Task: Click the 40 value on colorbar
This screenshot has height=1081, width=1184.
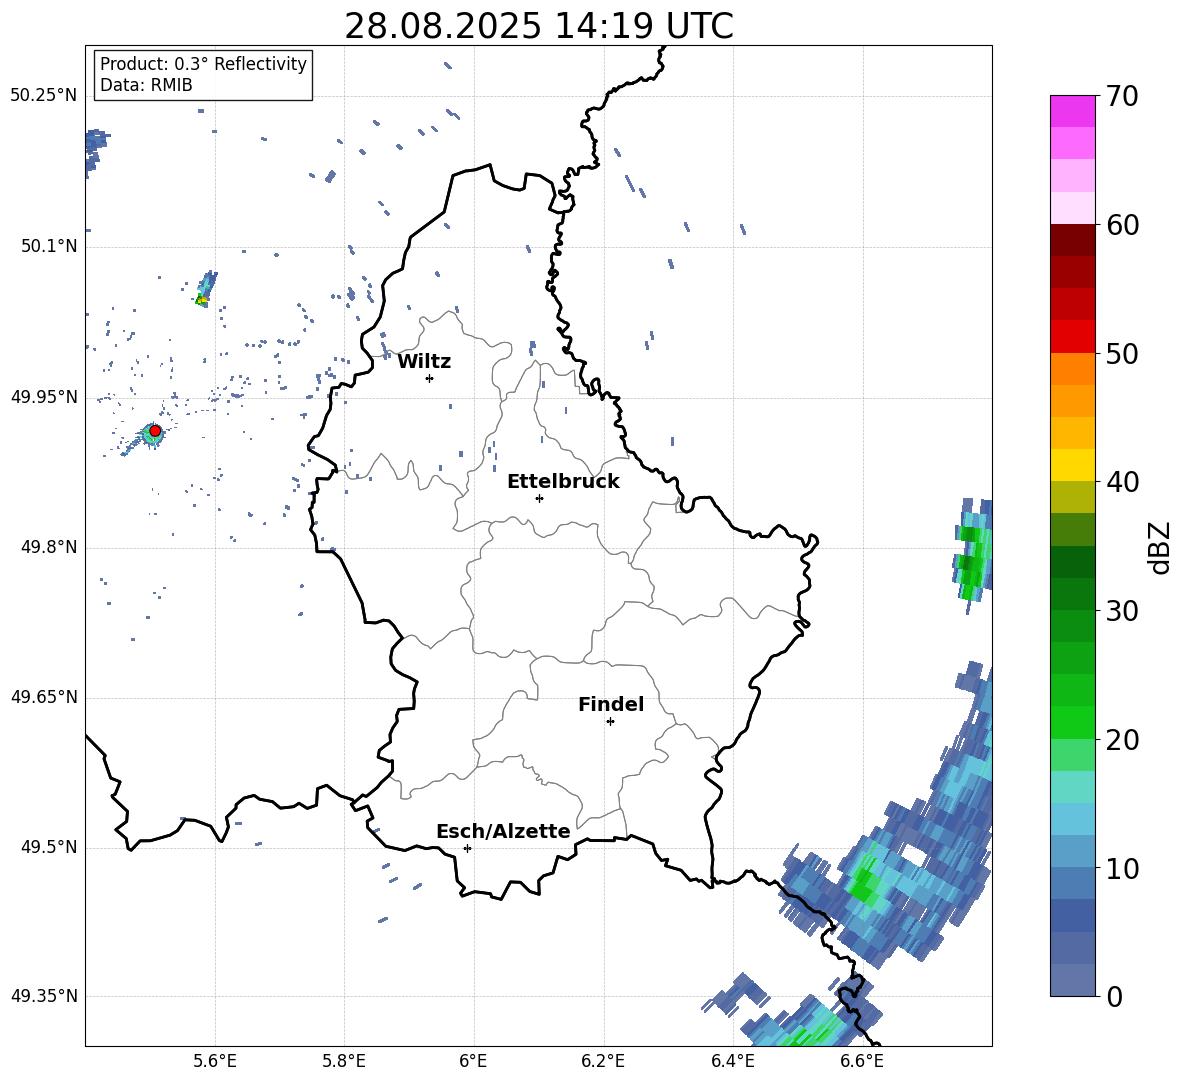Action: (x=1122, y=482)
